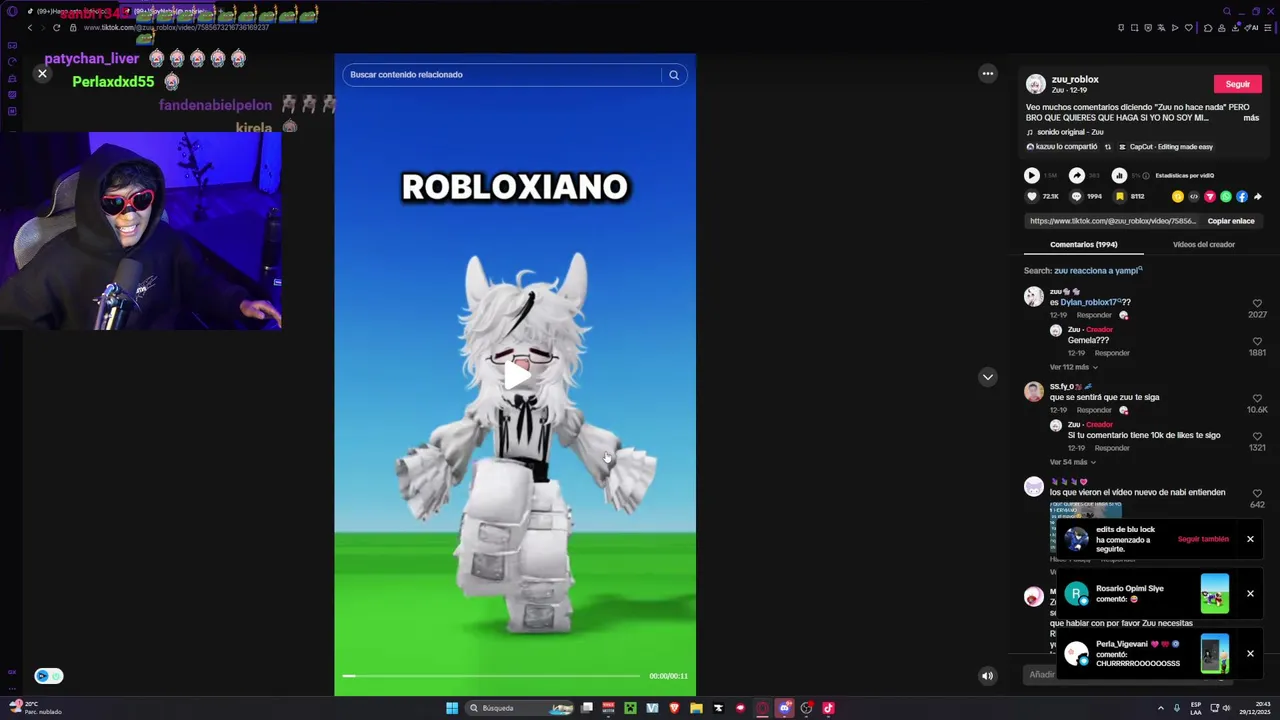Click the embed code share icon
The image size is (1280, 720).
[x=1194, y=197]
